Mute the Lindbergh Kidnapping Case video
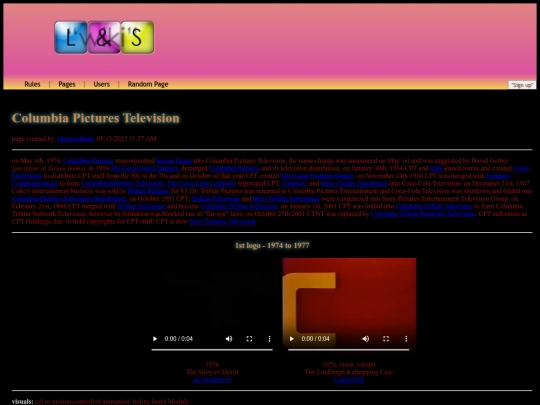The height and width of the screenshot is (405, 540). click(365, 339)
